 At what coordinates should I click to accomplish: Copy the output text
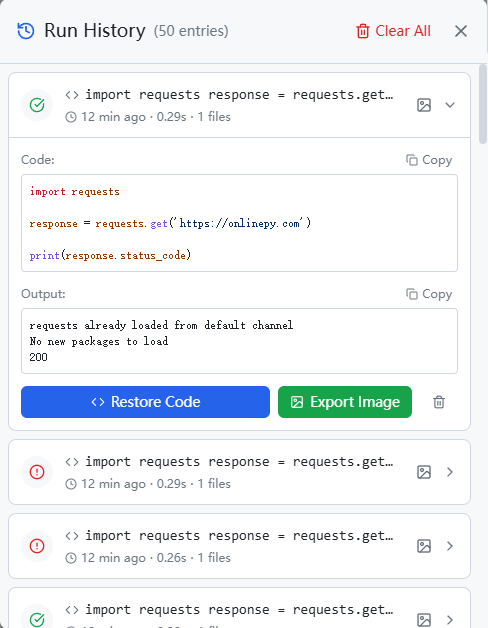[x=429, y=294]
